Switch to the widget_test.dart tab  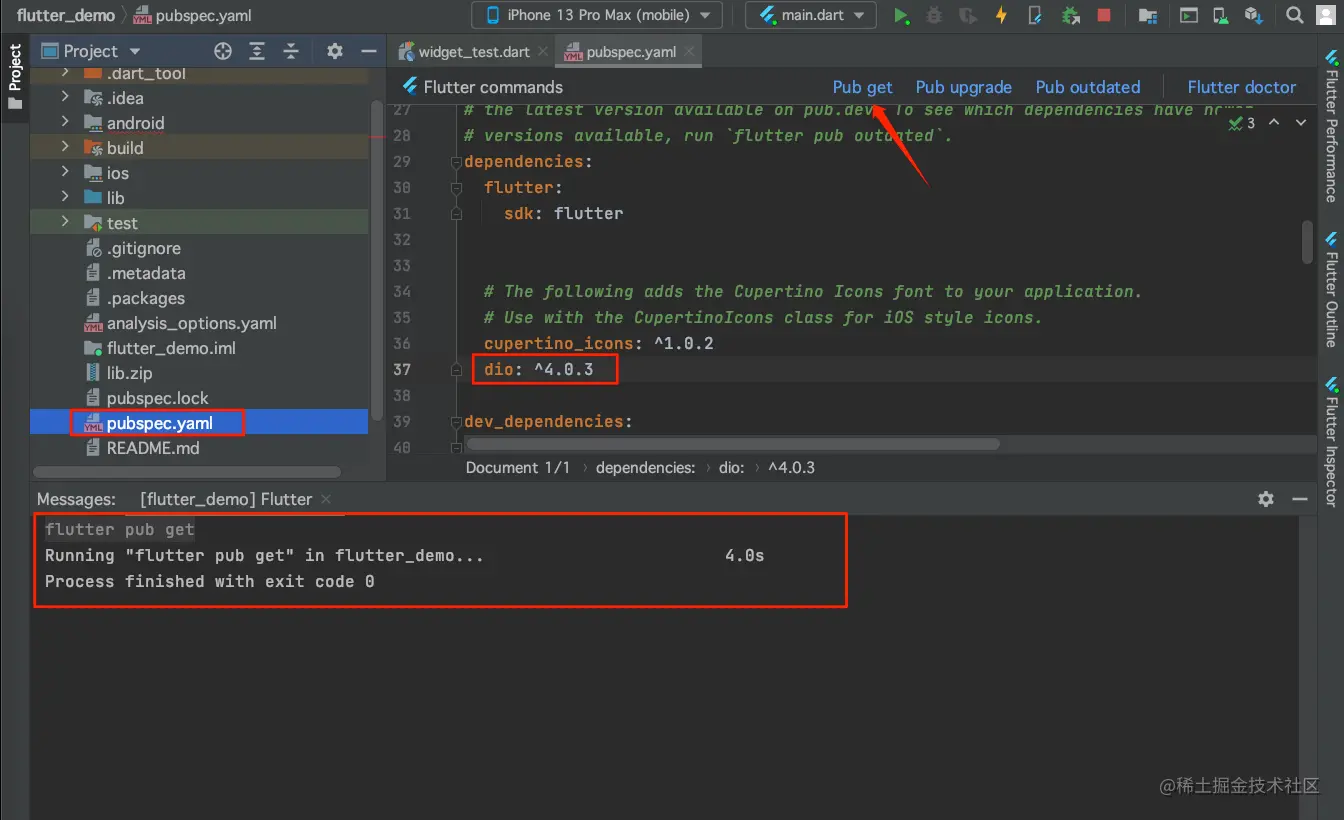pyautogui.click(x=474, y=52)
